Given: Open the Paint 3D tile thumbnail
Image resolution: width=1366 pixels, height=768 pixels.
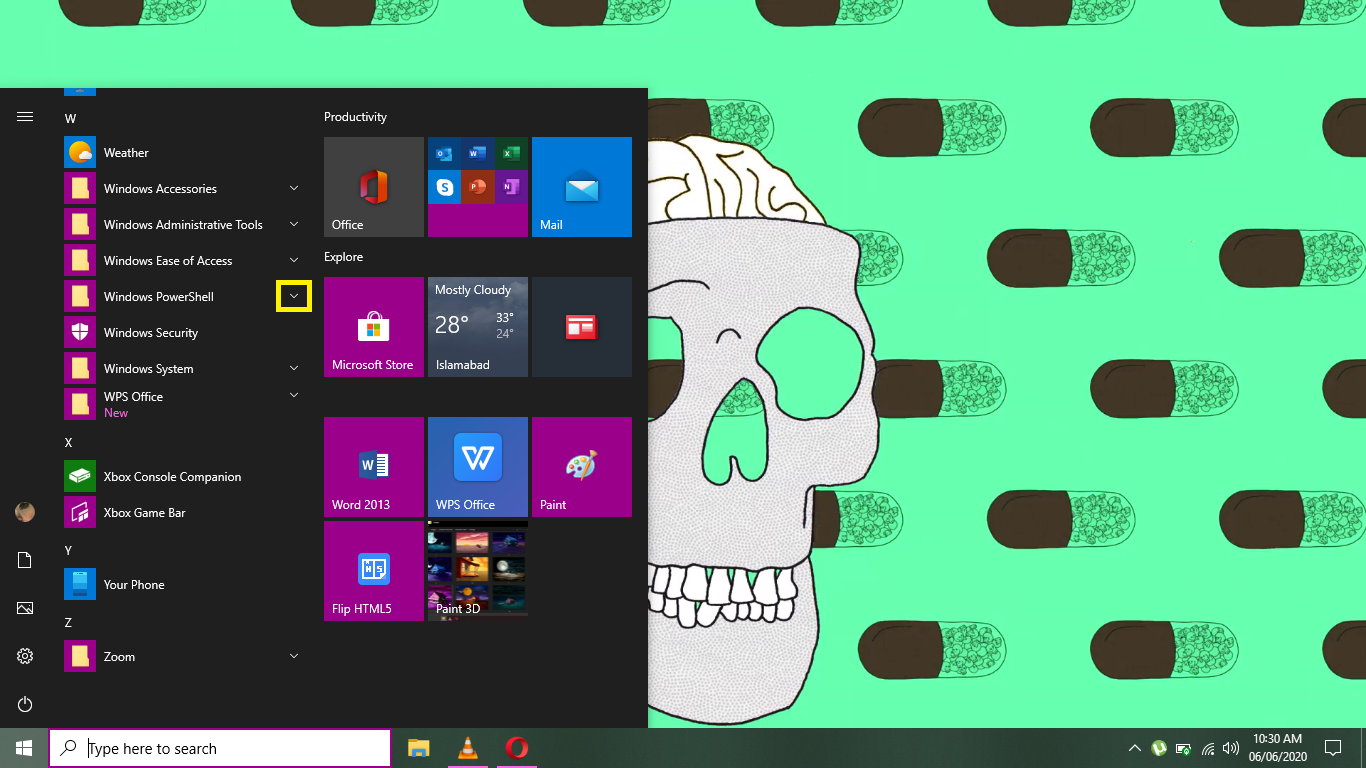Looking at the screenshot, I should pos(477,571).
